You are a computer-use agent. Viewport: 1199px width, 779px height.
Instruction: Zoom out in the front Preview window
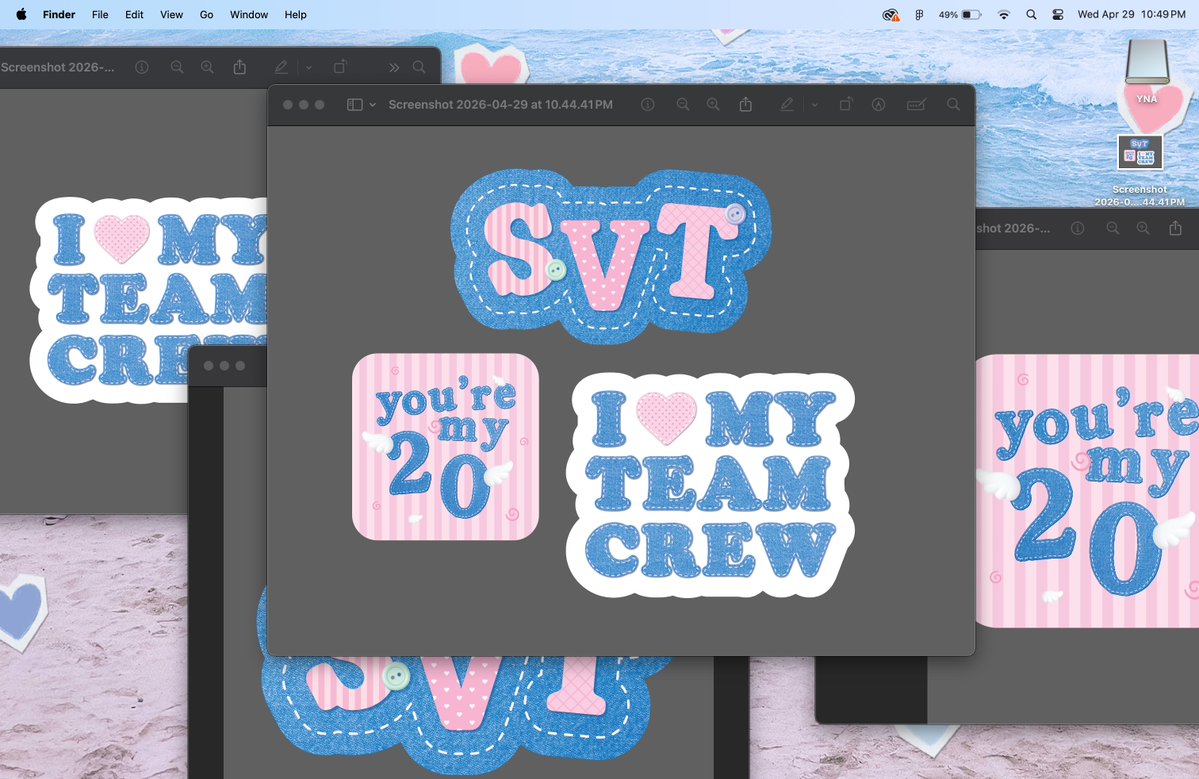pos(683,105)
